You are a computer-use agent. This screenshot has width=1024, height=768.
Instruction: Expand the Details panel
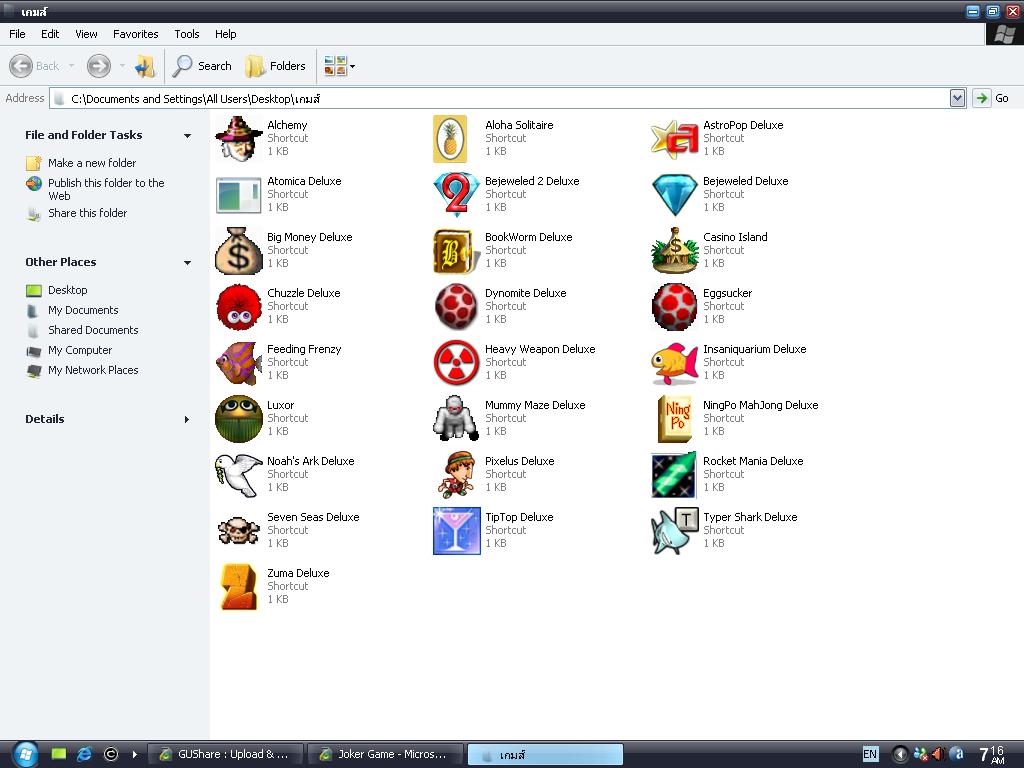tap(187, 419)
